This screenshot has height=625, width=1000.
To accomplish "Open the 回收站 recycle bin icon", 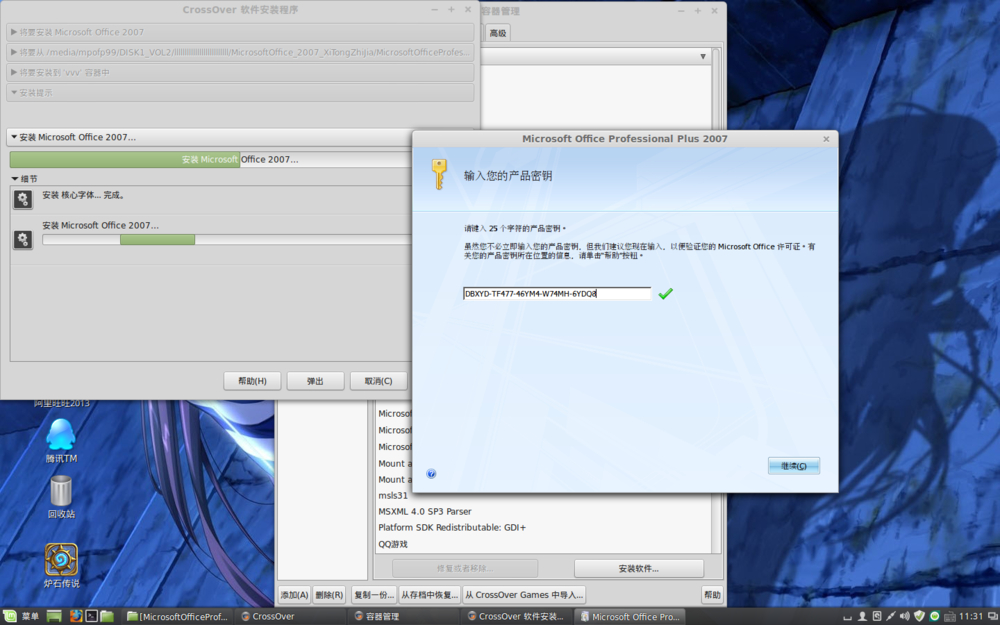I will coord(61,497).
